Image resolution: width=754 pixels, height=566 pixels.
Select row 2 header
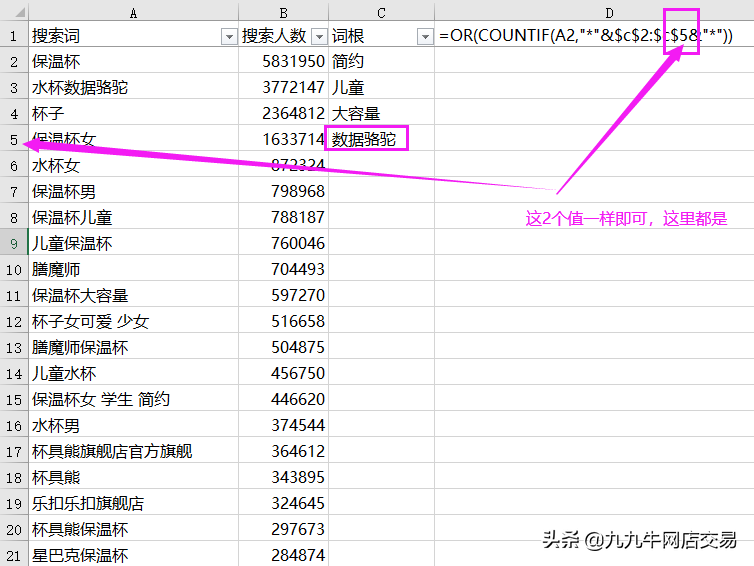(14, 62)
